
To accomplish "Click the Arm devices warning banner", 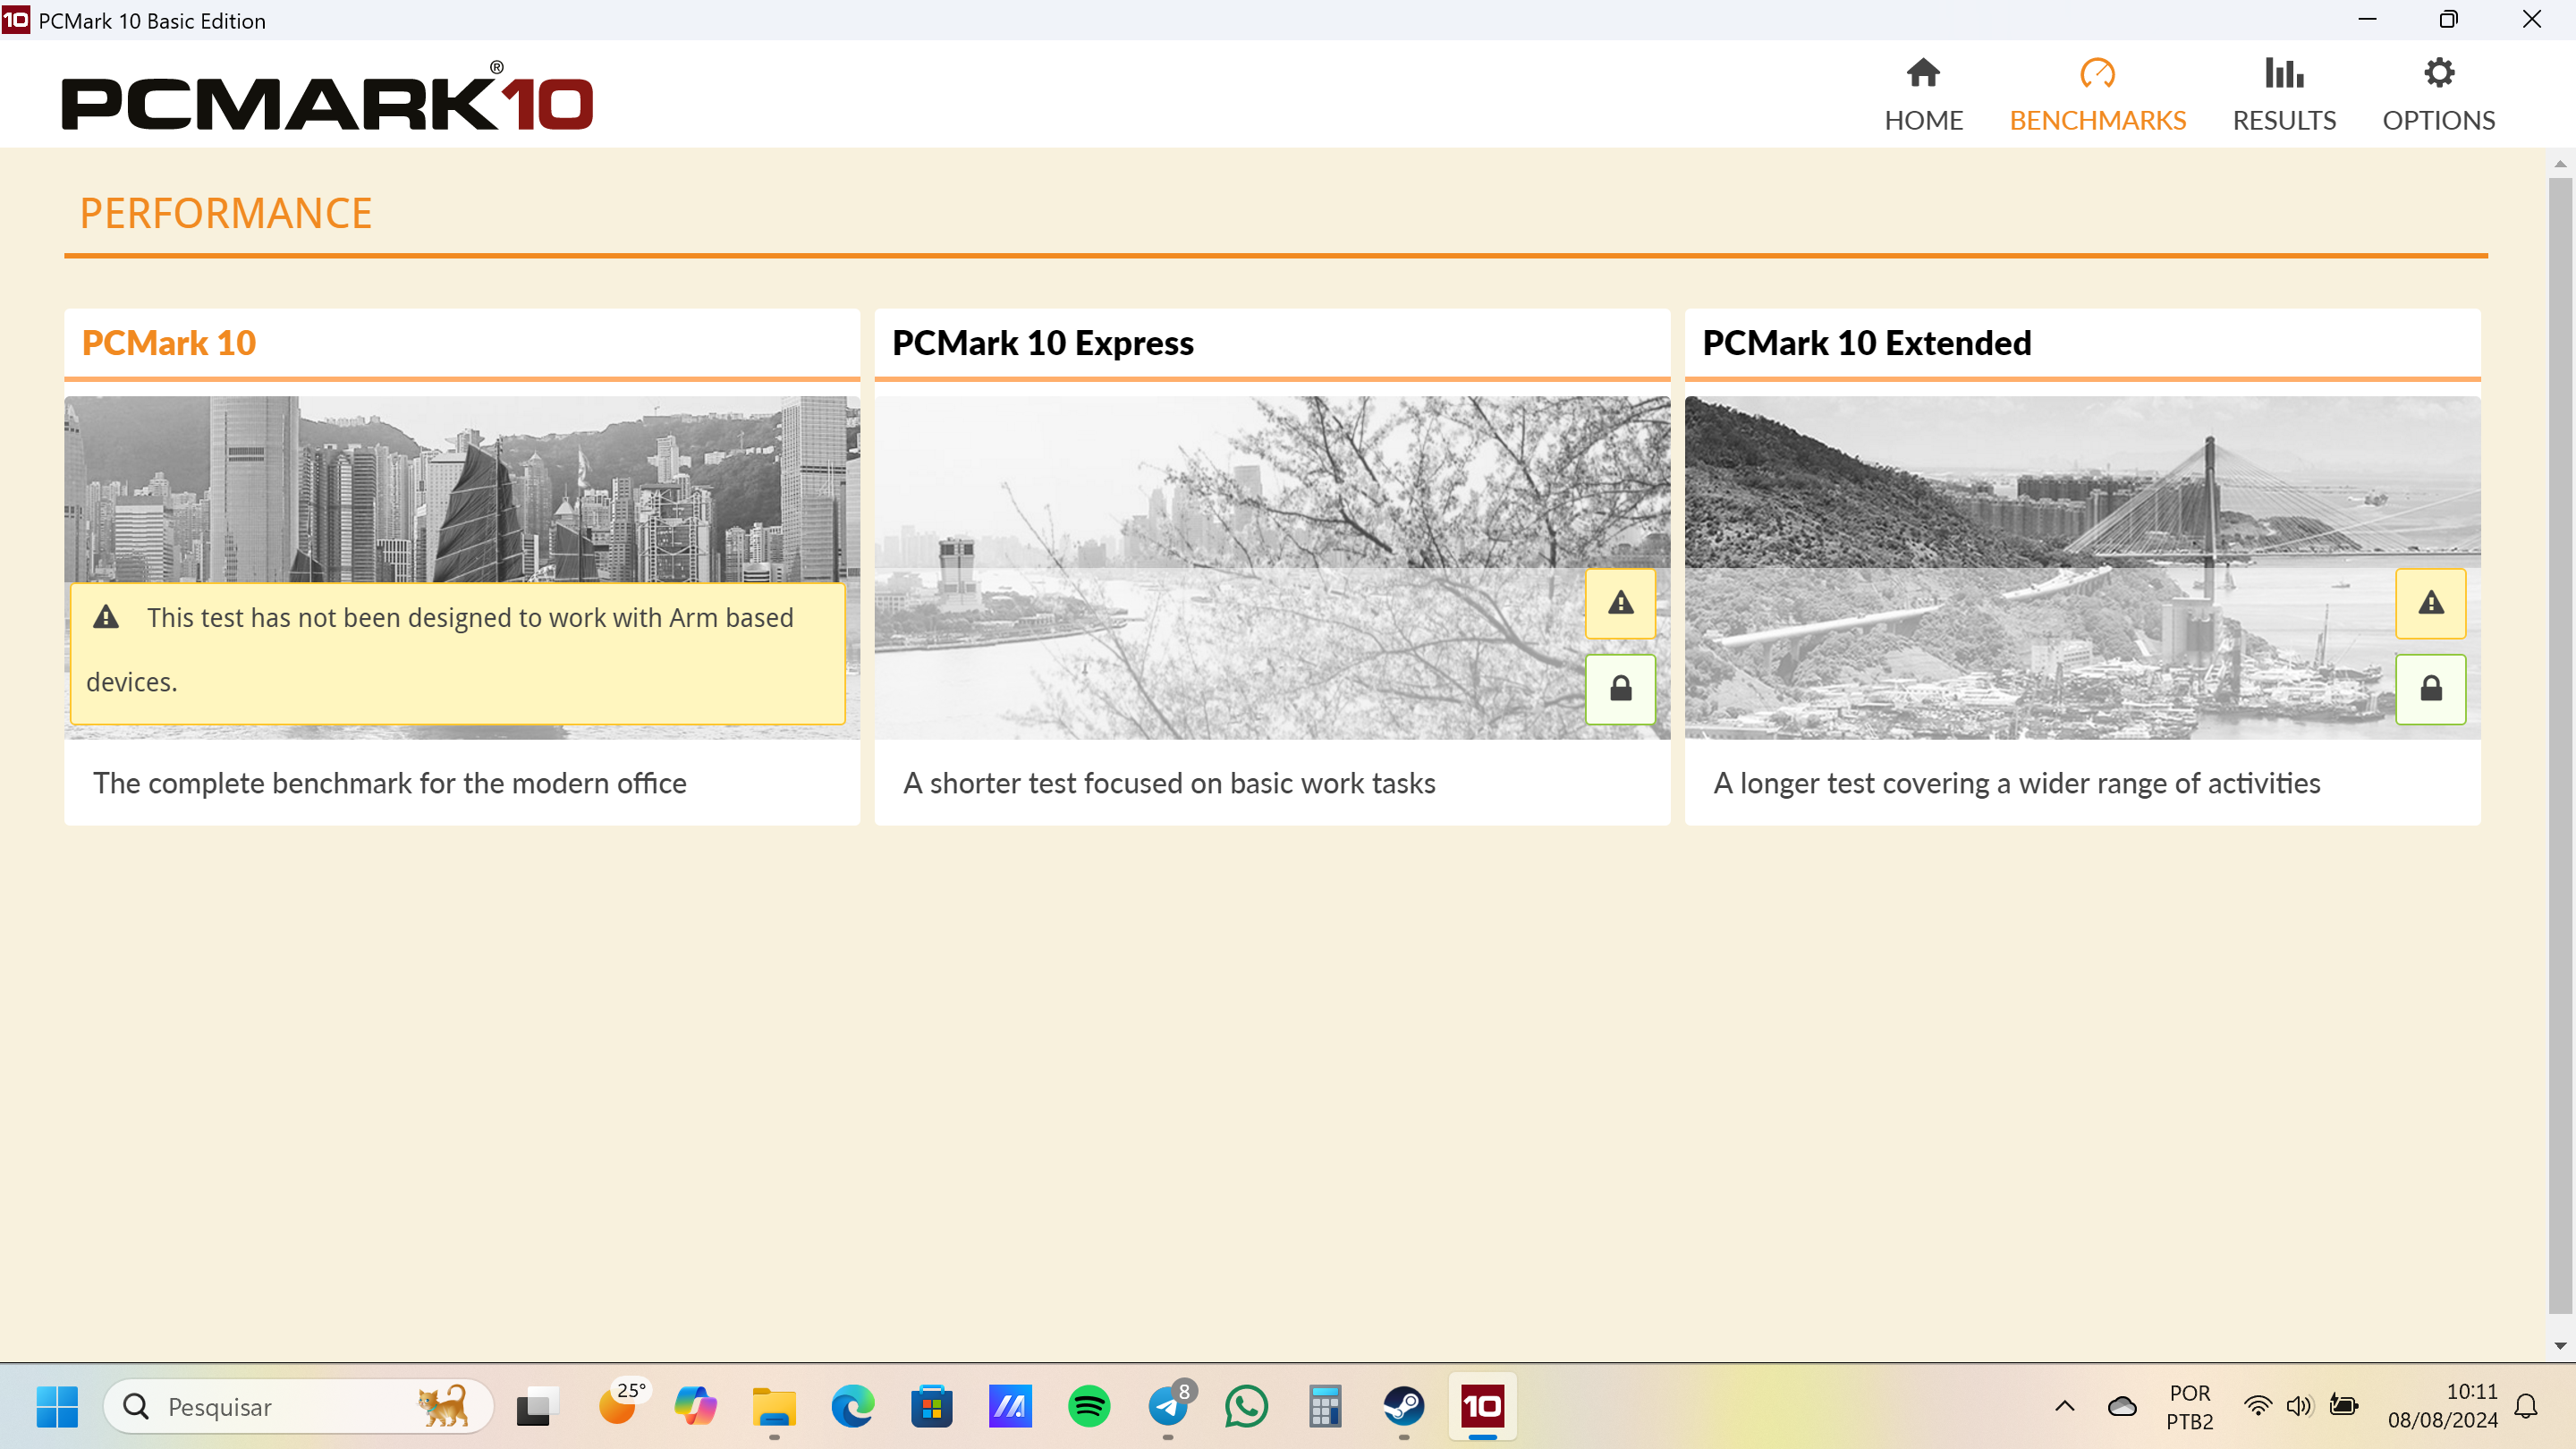I will (457, 652).
